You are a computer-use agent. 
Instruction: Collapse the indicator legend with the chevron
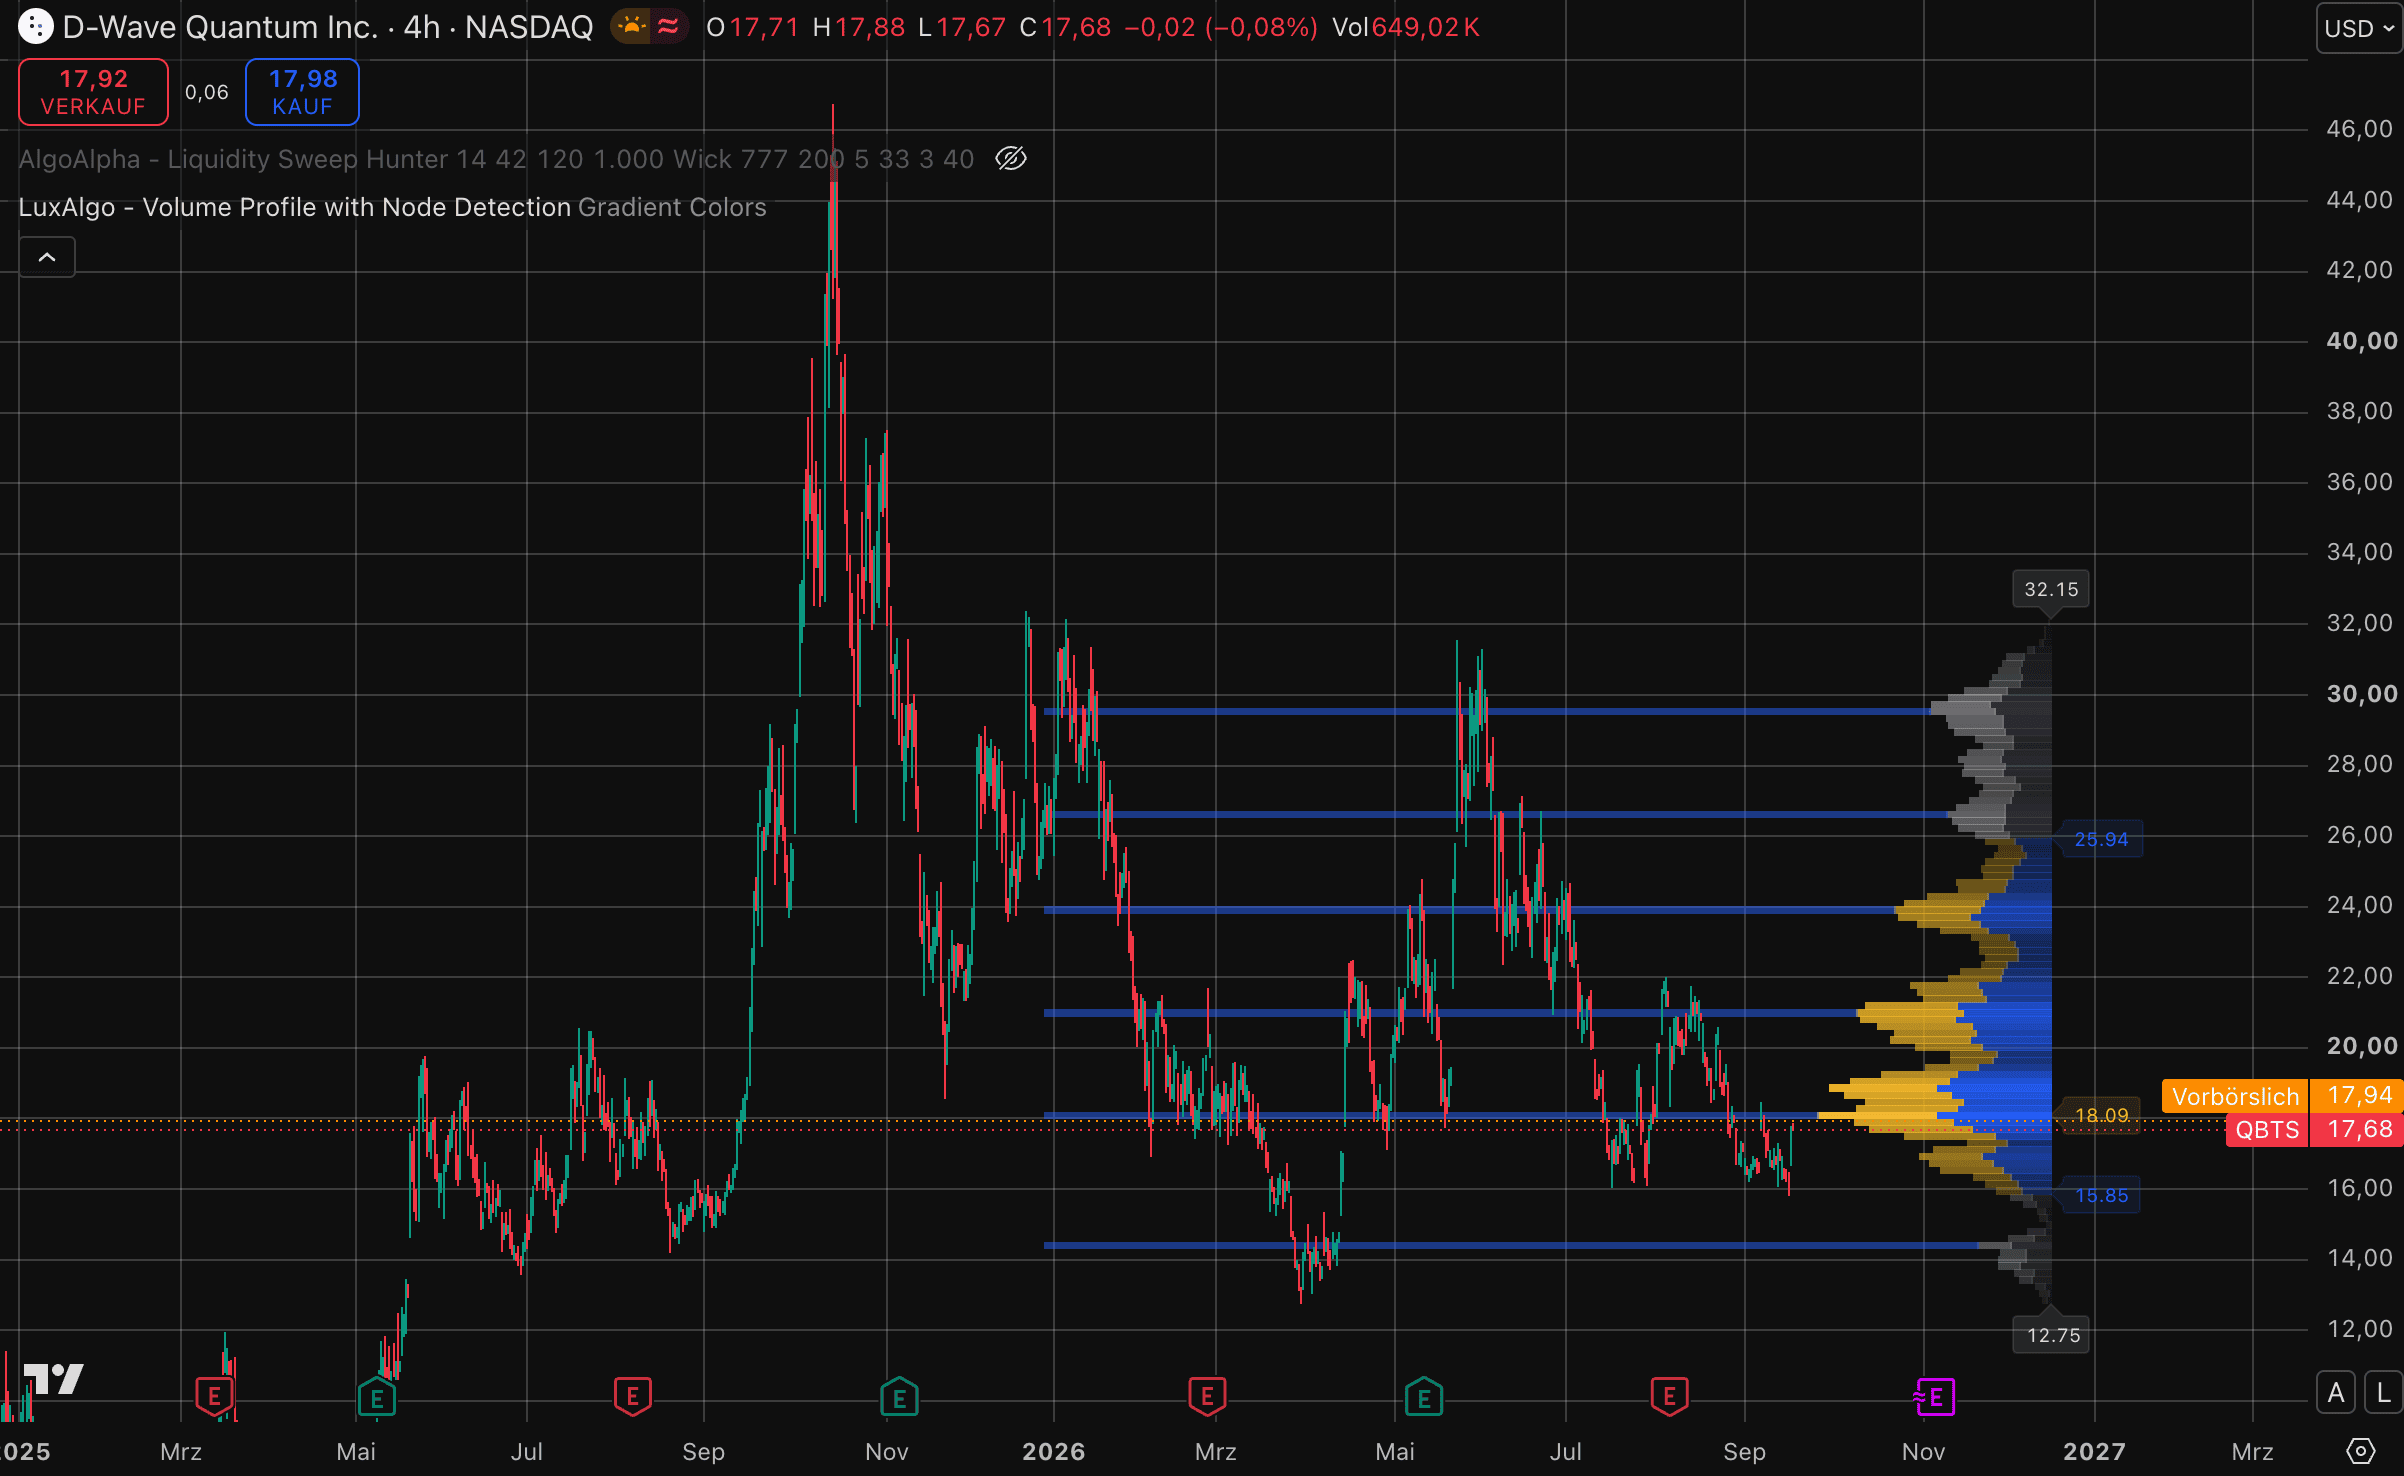(x=47, y=257)
